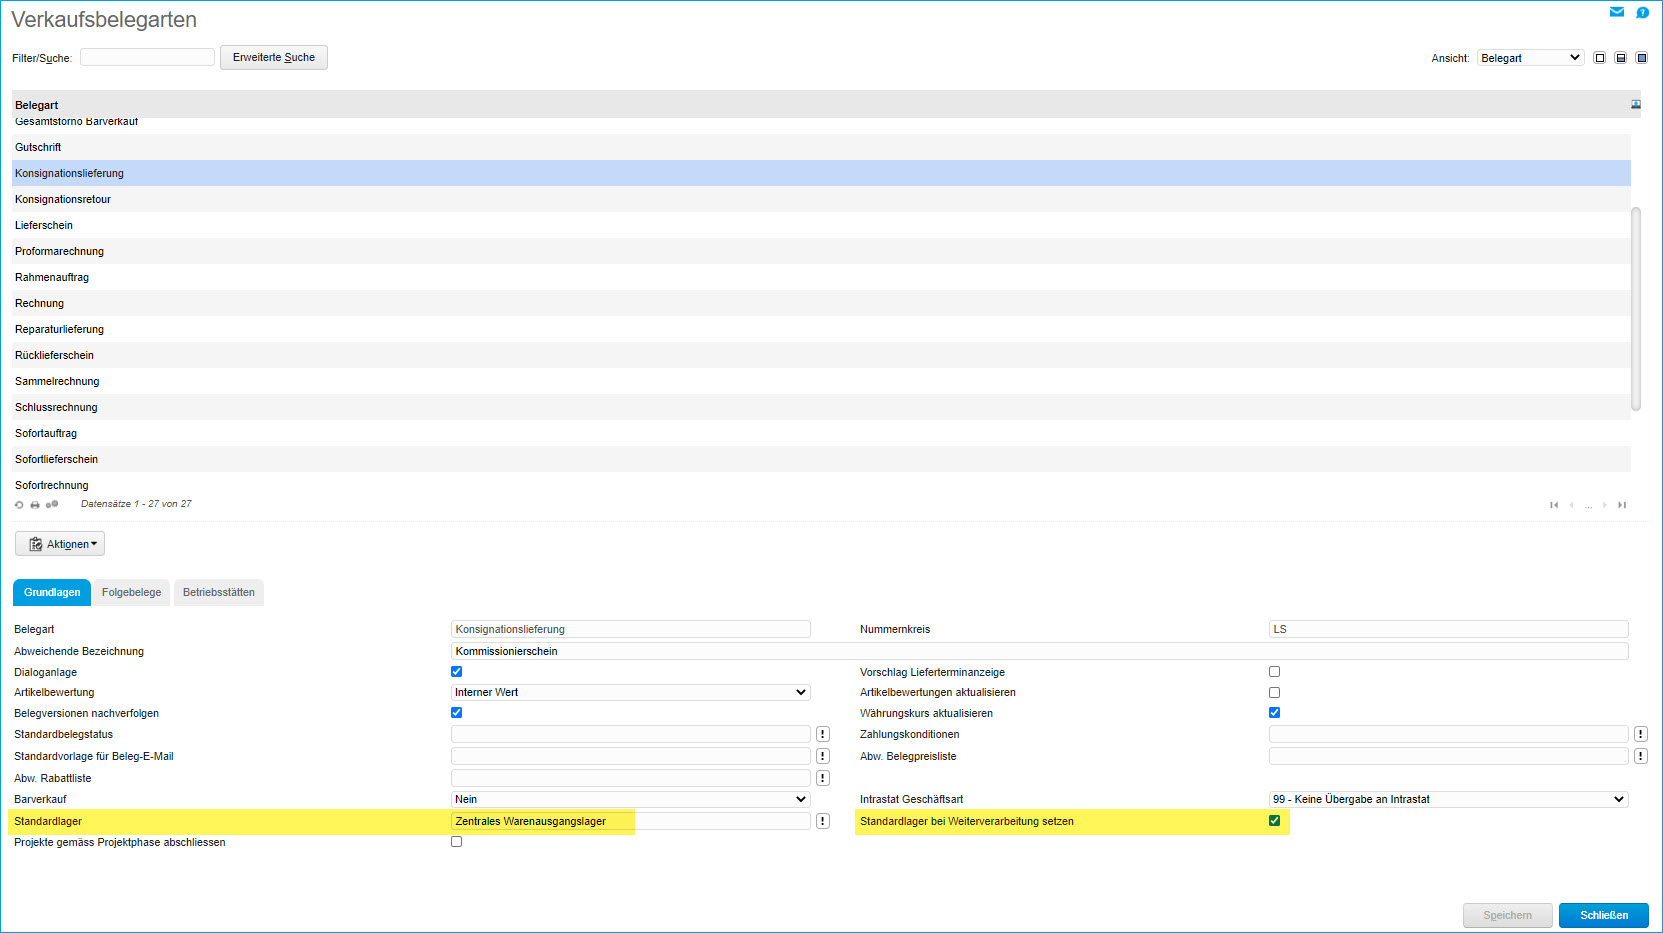The image size is (1663, 933).
Task: Click the Erweiterte Suche button
Action: (274, 58)
